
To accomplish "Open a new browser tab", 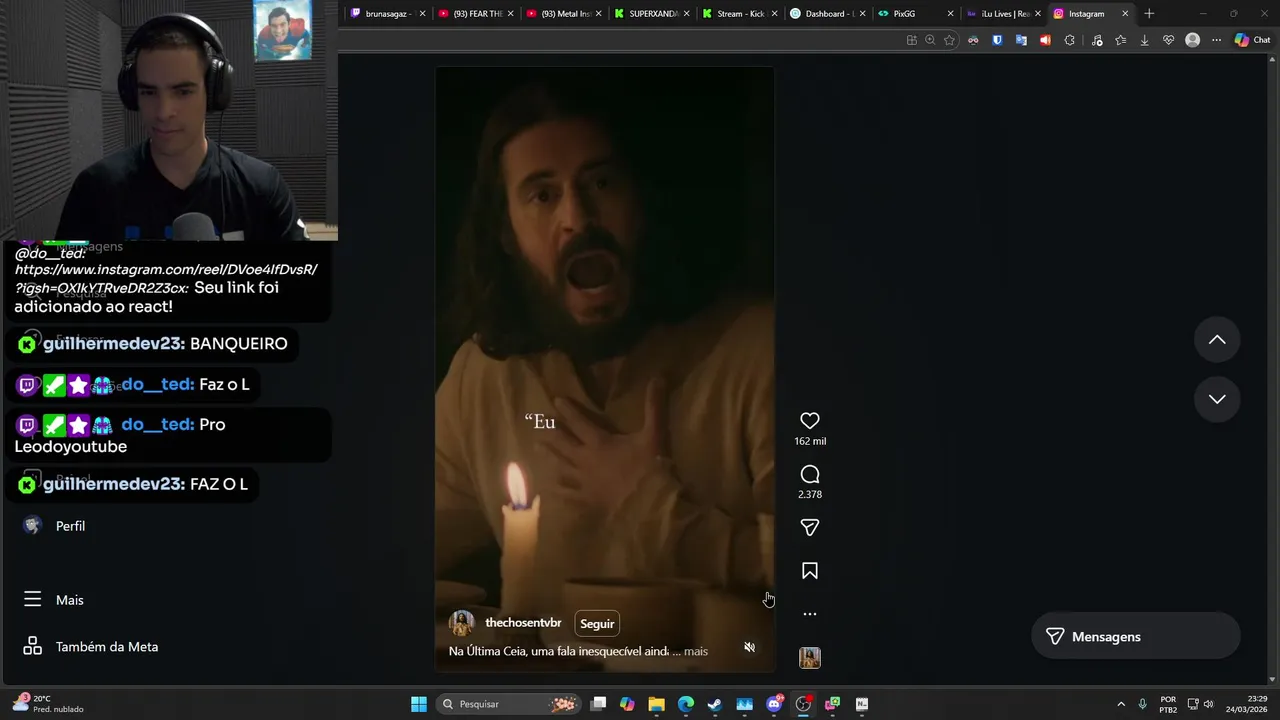I will (1149, 14).
